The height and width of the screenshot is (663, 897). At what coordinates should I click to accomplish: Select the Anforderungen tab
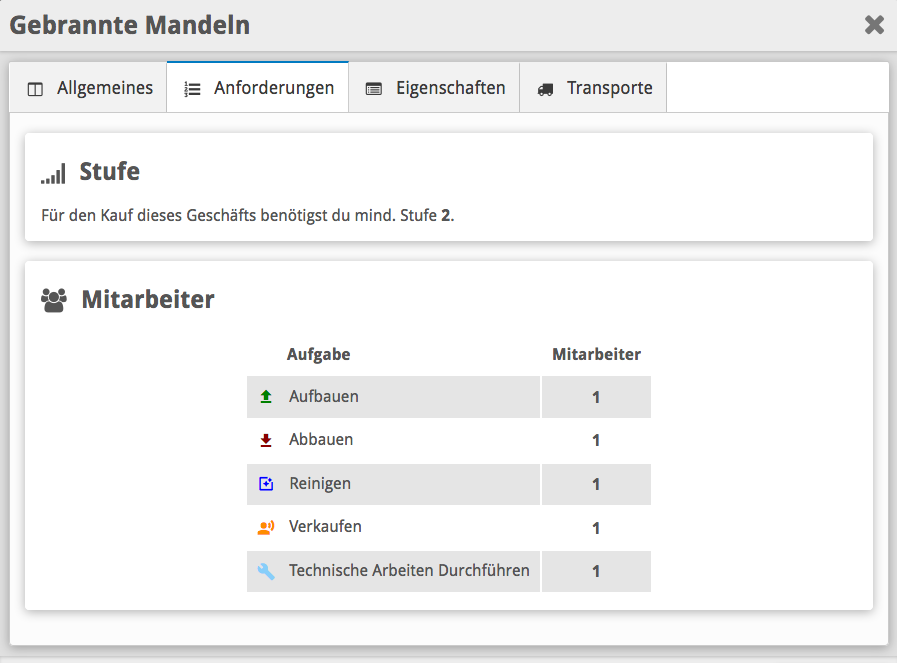pos(259,88)
